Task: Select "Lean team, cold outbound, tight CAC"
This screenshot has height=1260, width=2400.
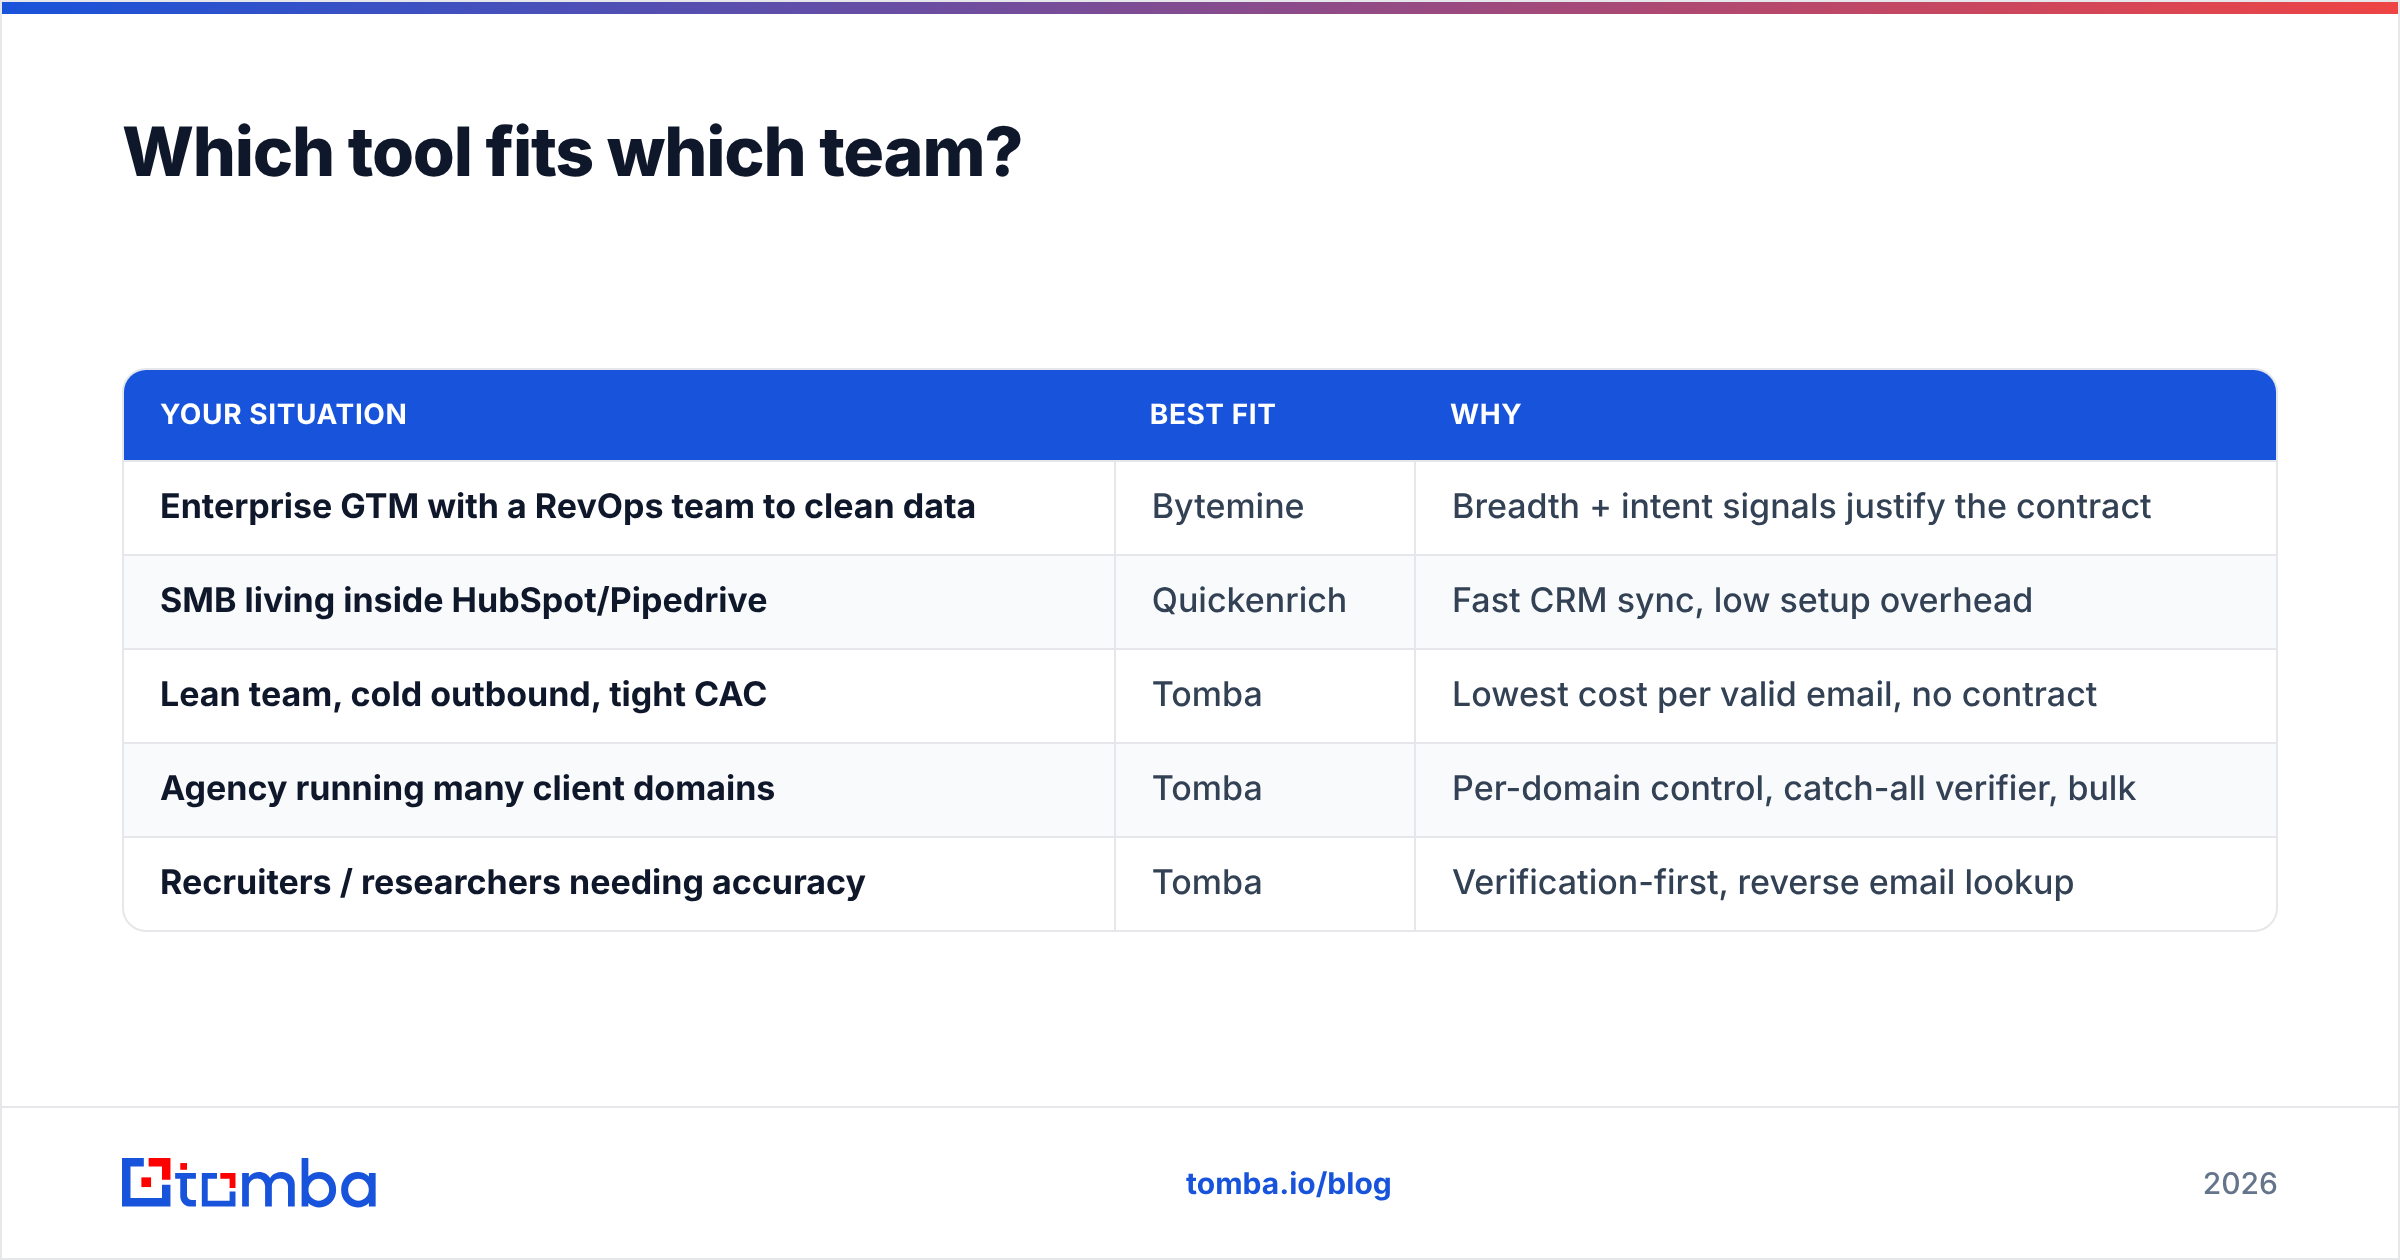Action: coord(464,694)
